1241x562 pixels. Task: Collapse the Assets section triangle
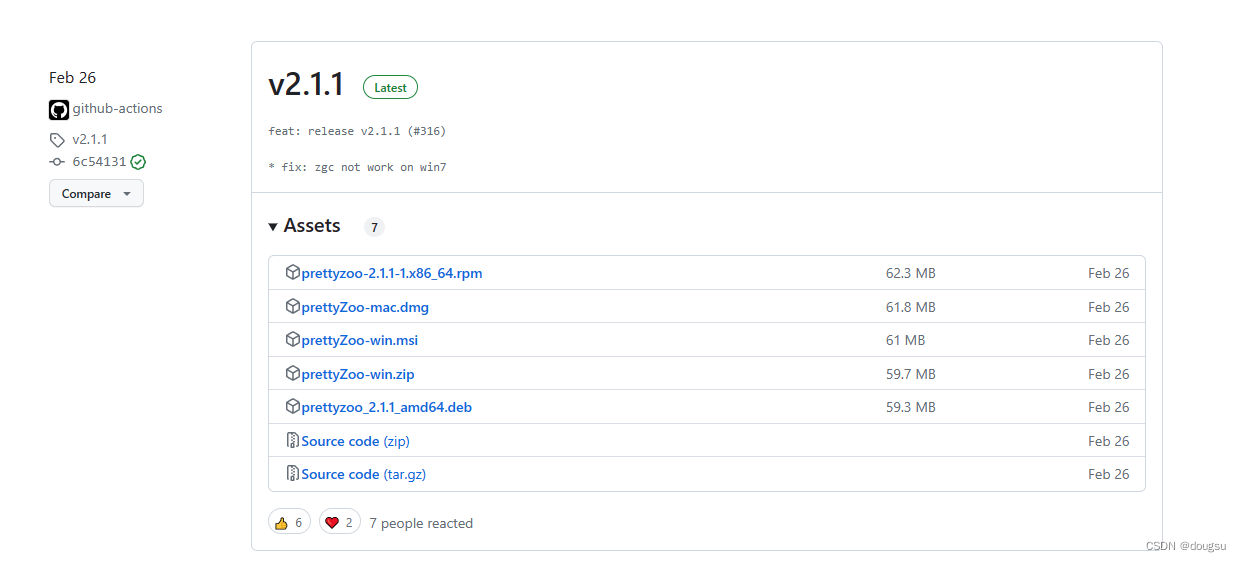point(273,227)
